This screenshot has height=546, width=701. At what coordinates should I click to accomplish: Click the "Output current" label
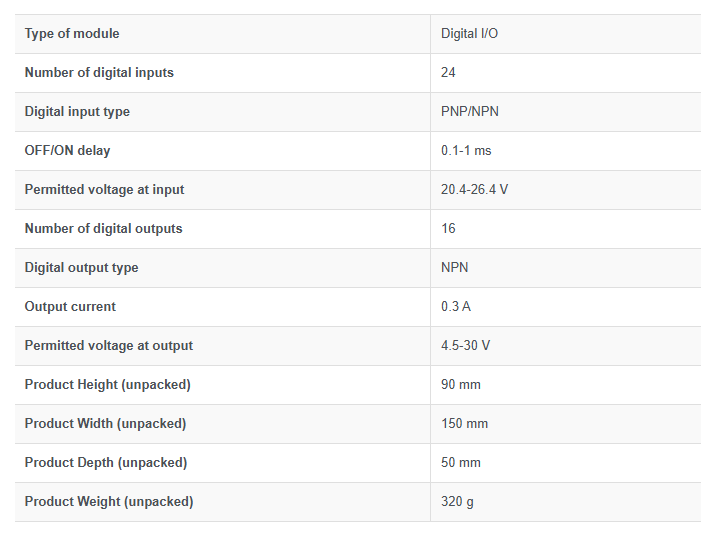tap(70, 307)
